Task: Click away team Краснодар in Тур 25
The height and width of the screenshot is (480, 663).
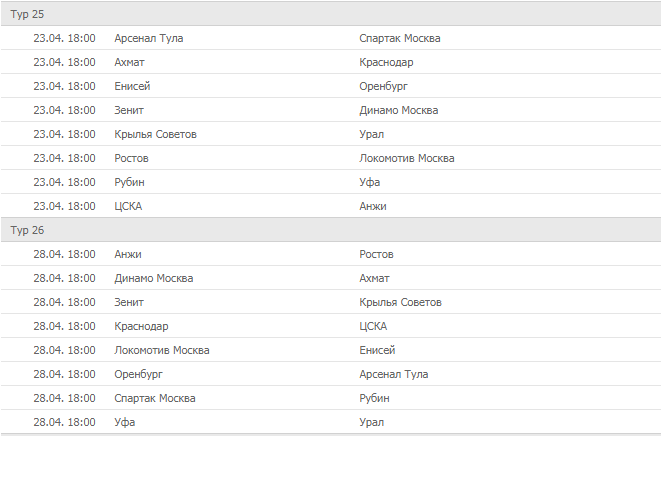Action: pyautogui.click(x=387, y=62)
